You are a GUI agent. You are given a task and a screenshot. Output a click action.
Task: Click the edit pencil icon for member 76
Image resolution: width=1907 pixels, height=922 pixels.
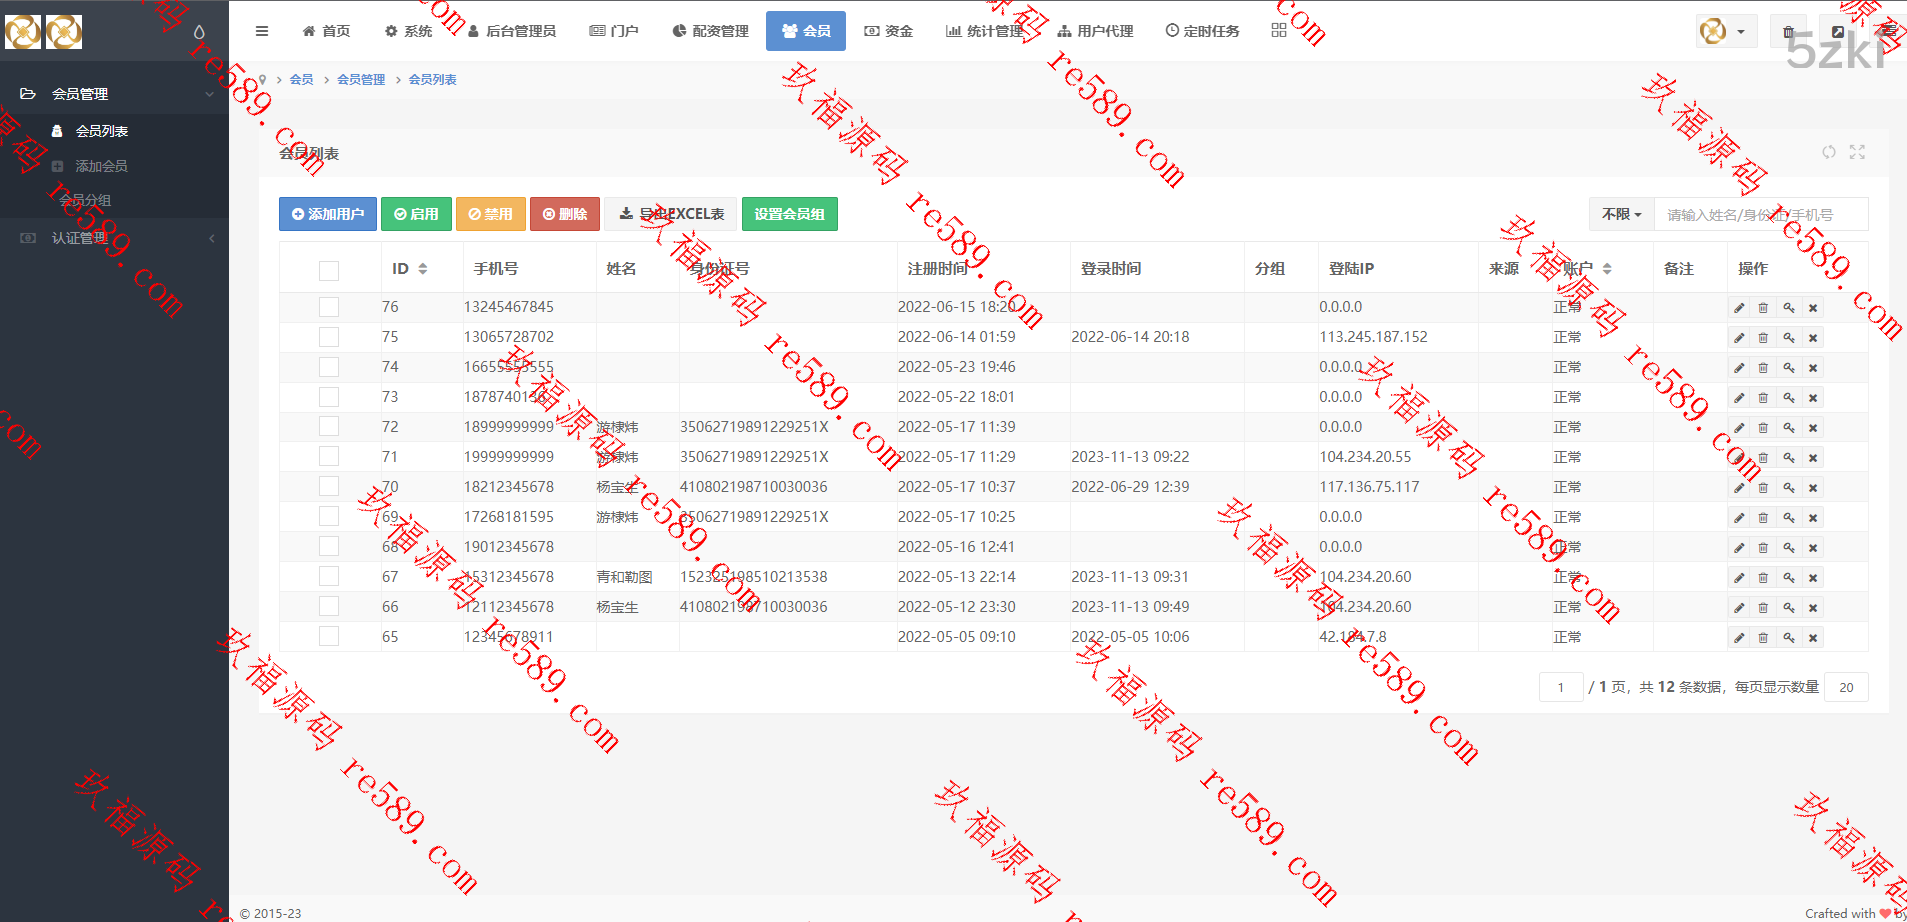[1739, 308]
